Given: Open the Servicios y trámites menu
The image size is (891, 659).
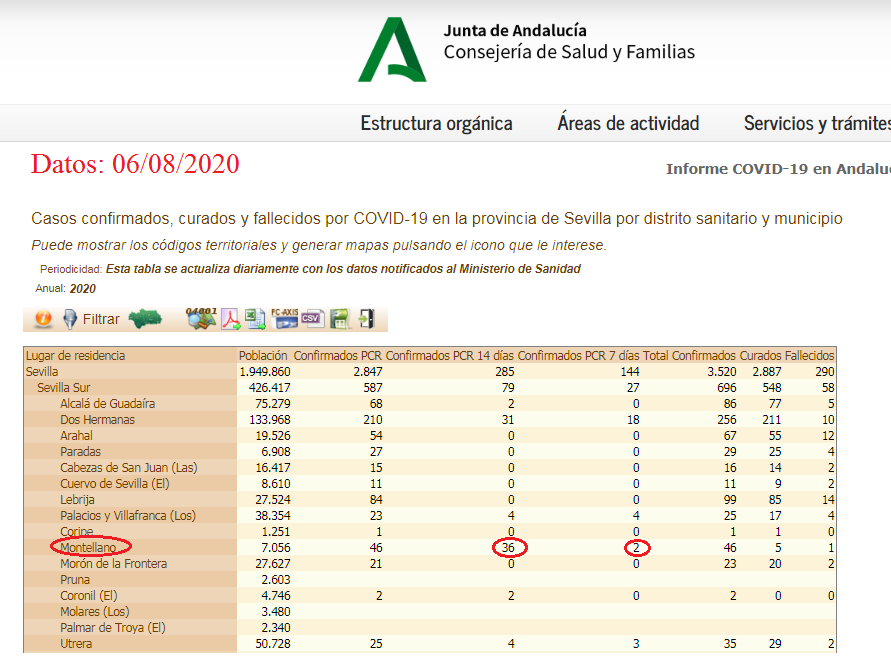Looking at the screenshot, I should [816, 124].
